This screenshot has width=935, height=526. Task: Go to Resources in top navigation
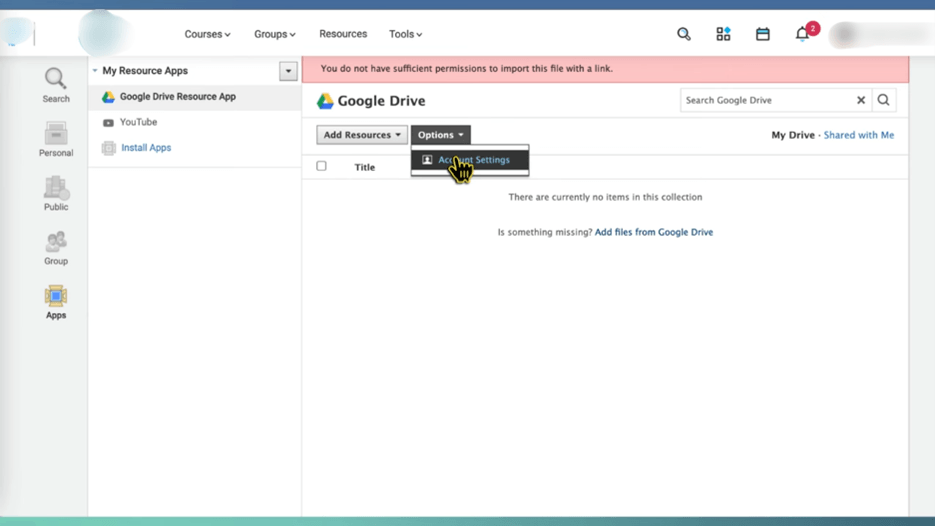[x=343, y=34]
